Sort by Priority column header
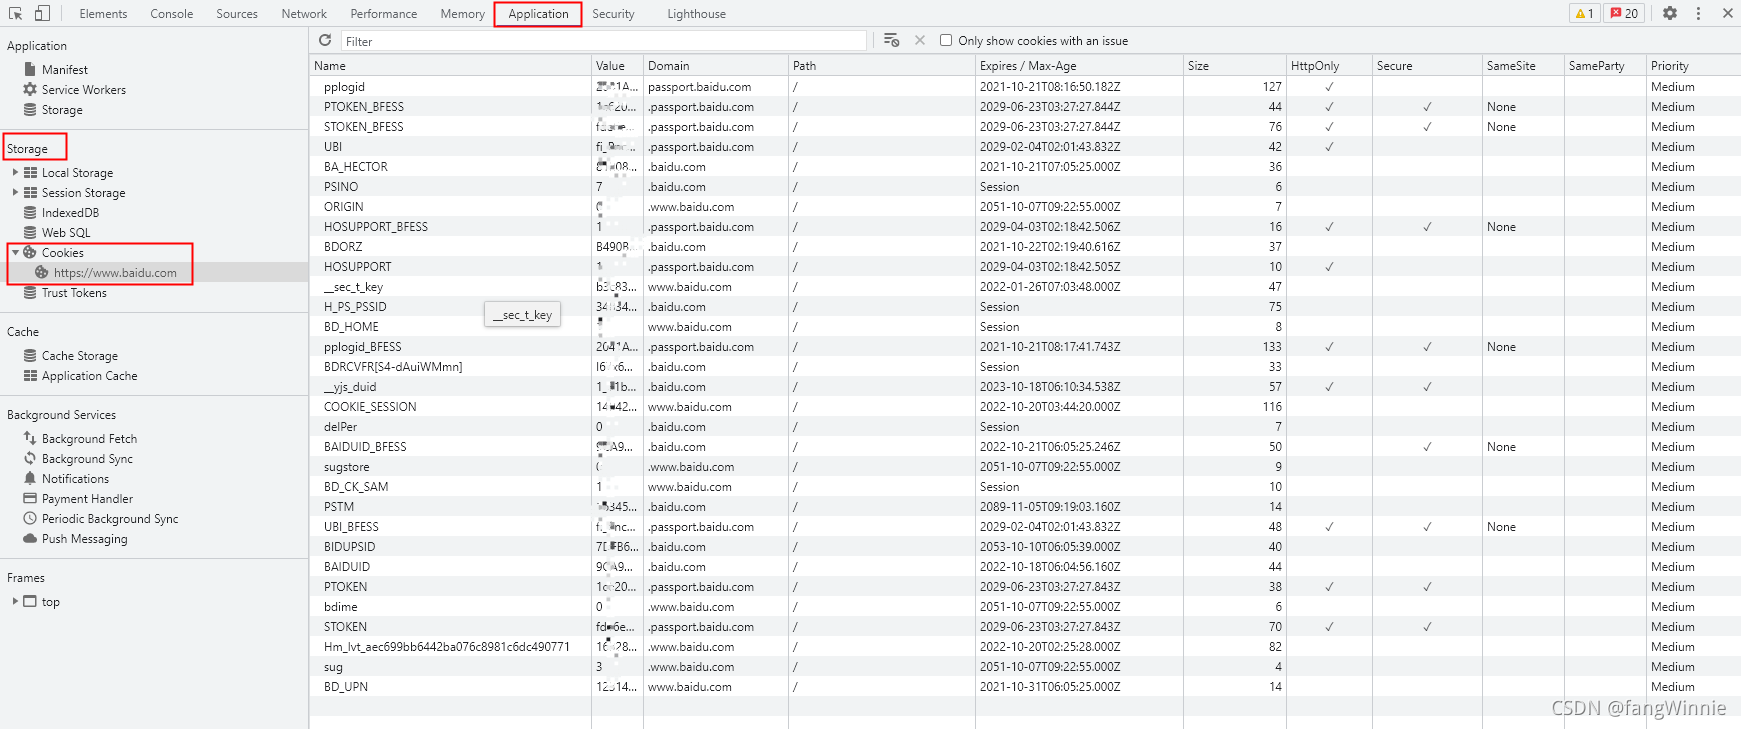The width and height of the screenshot is (1741, 729). coord(1693,66)
